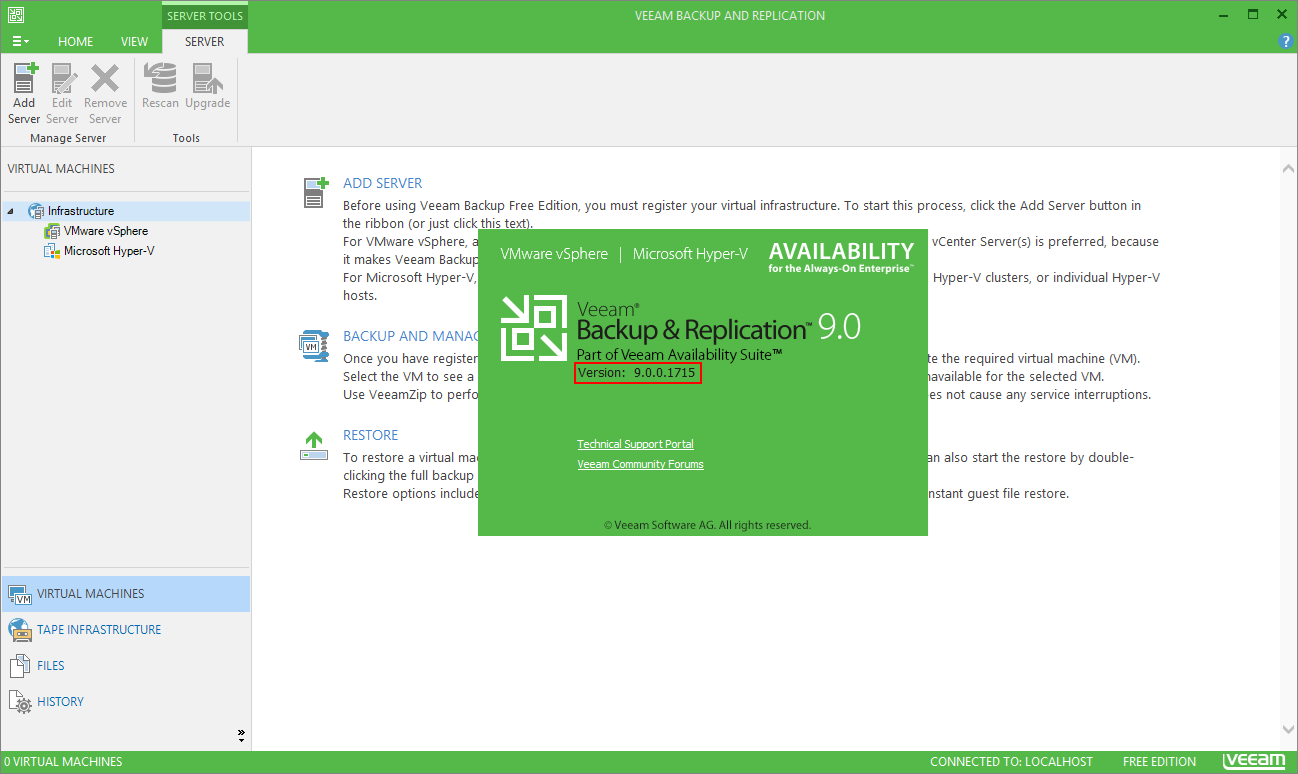Image resolution: width=1298 pixels, height=774 pixels.
Task: Click the Remove Server X icon
Action: click(105, 80)
